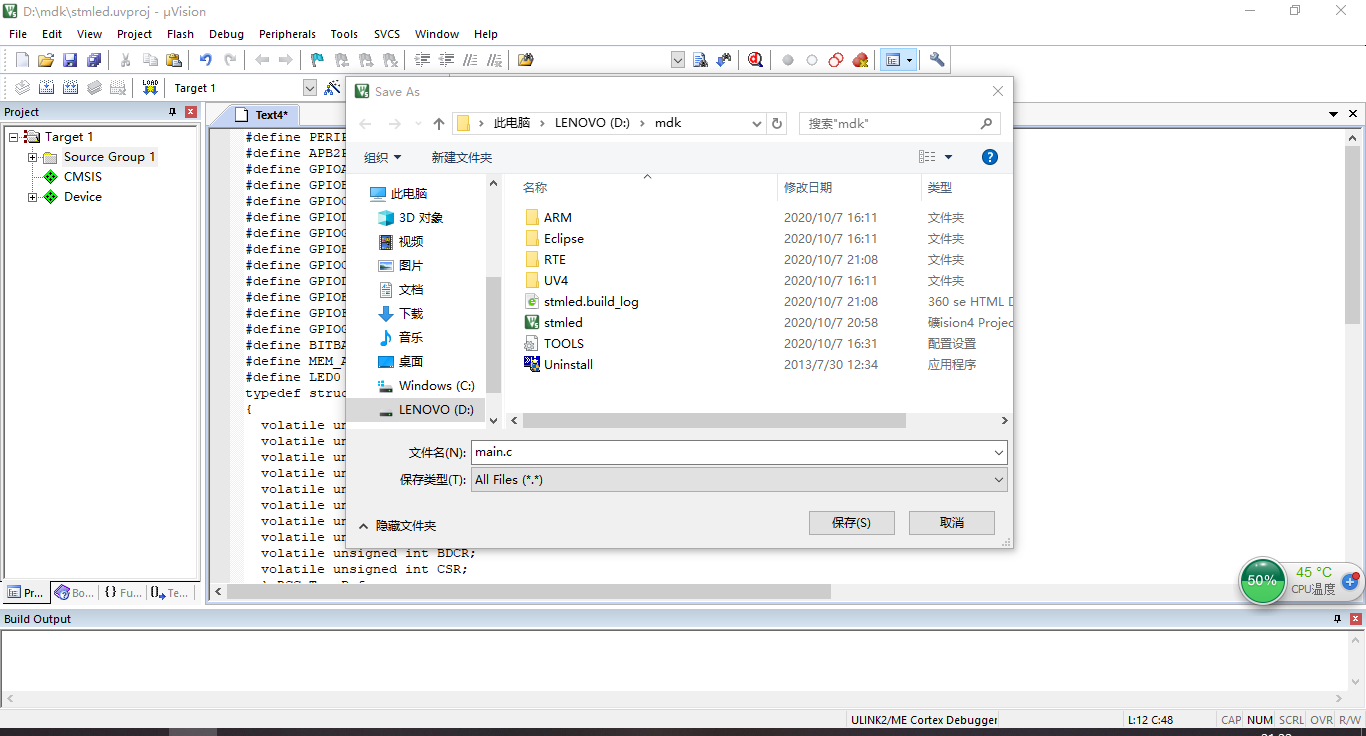
Task: Click the Cut scissors icon
Action: pos(126,60)
